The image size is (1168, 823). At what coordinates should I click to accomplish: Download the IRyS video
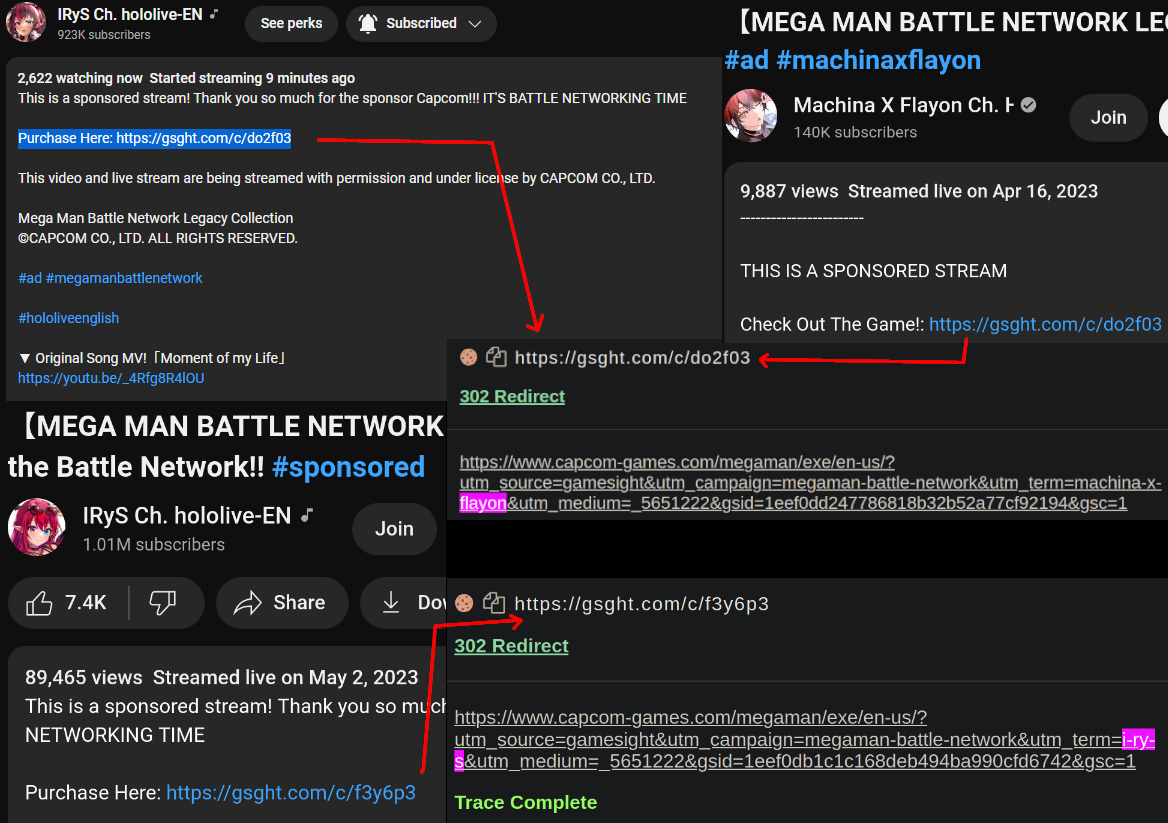(x=403, y=603)
